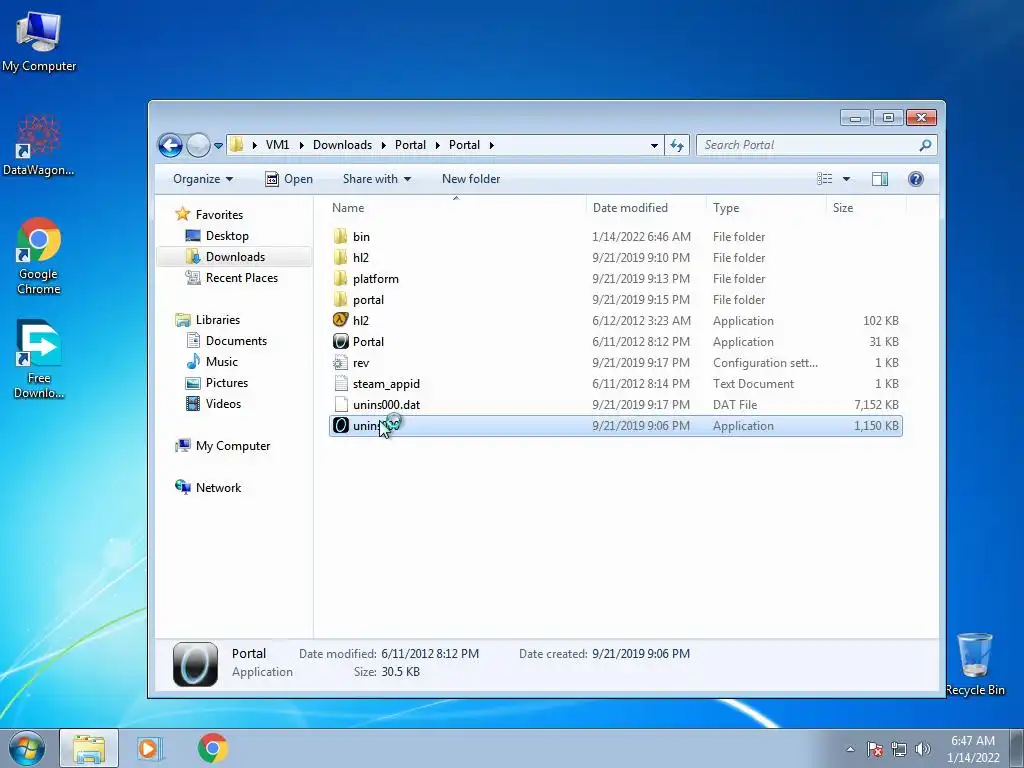The height and width of the screenshot is (768, 1024).
Task: Click the taskbar clock showing 6:47 AM
Action: (x=973, y=749)
